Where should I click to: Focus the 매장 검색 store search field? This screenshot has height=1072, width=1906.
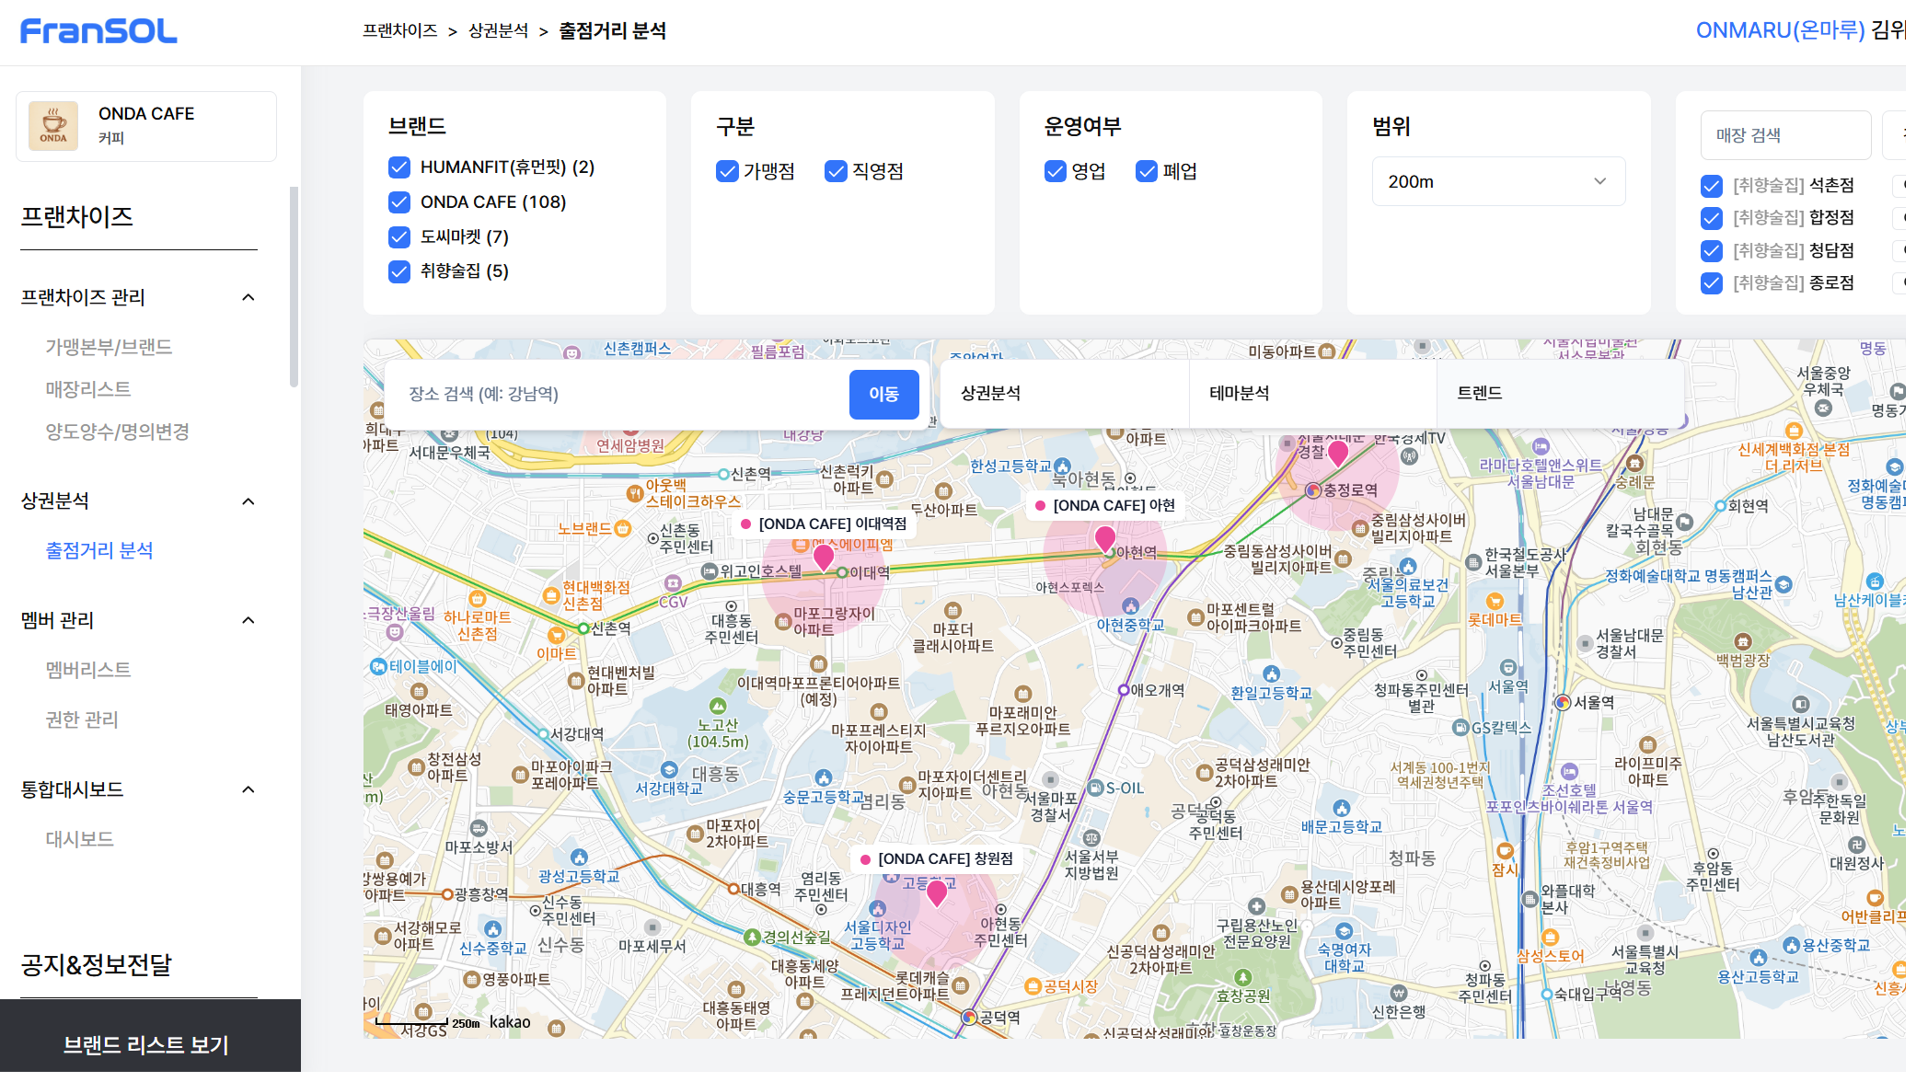[x=1786, y=135]
